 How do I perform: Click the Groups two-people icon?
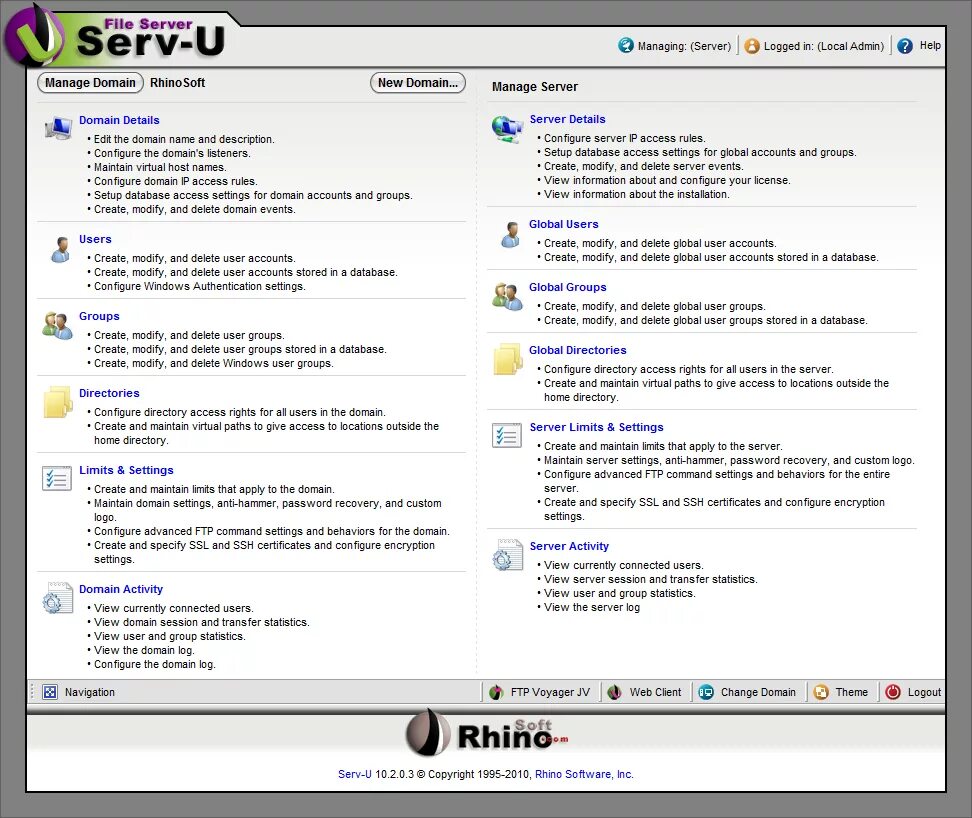click(x=58, y=325)
